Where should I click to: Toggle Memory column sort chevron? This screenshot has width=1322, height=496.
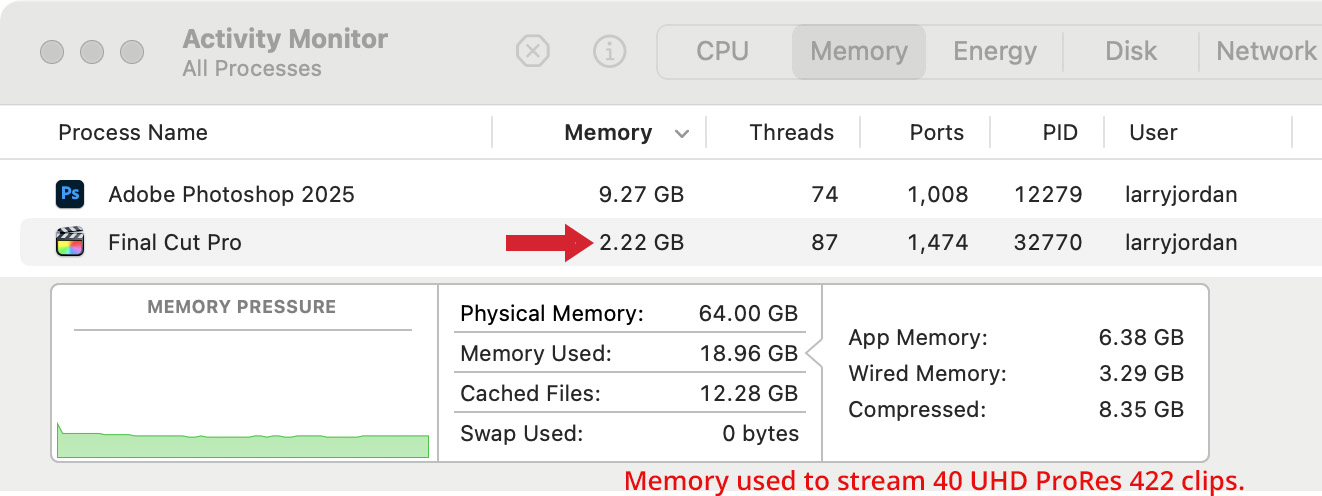pyautogui.click(x=682, y=133)
